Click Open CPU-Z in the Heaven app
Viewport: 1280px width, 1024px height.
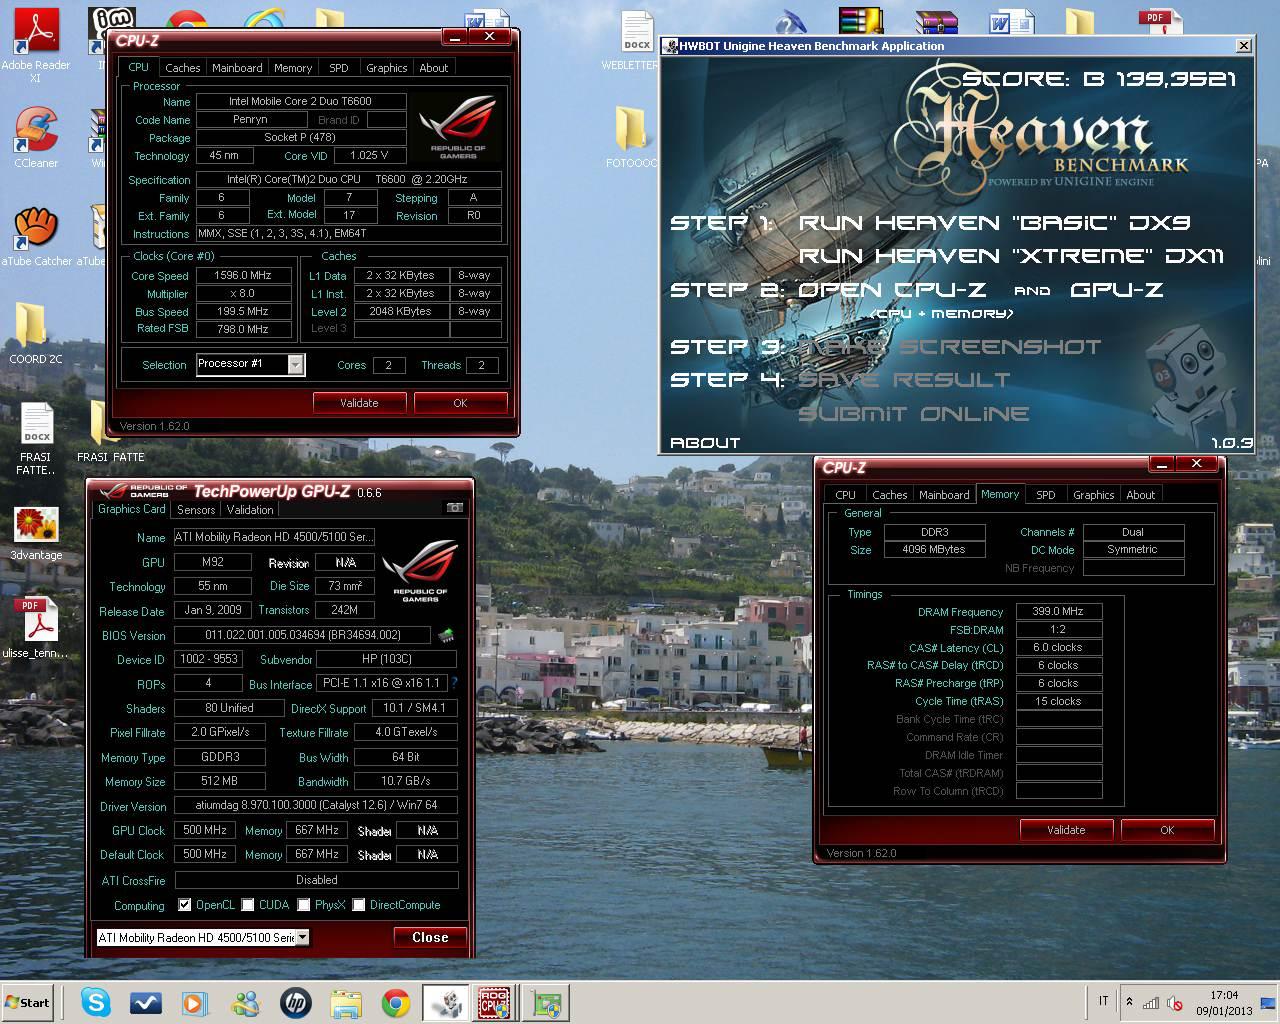pos(891,290)
